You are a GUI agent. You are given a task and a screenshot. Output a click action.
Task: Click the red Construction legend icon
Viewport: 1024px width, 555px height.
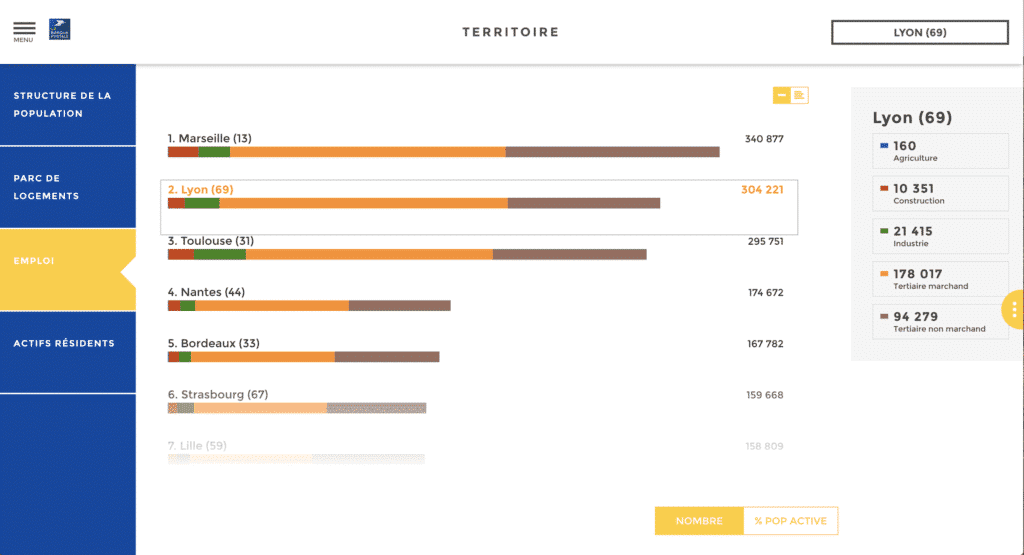click(883, 188)
